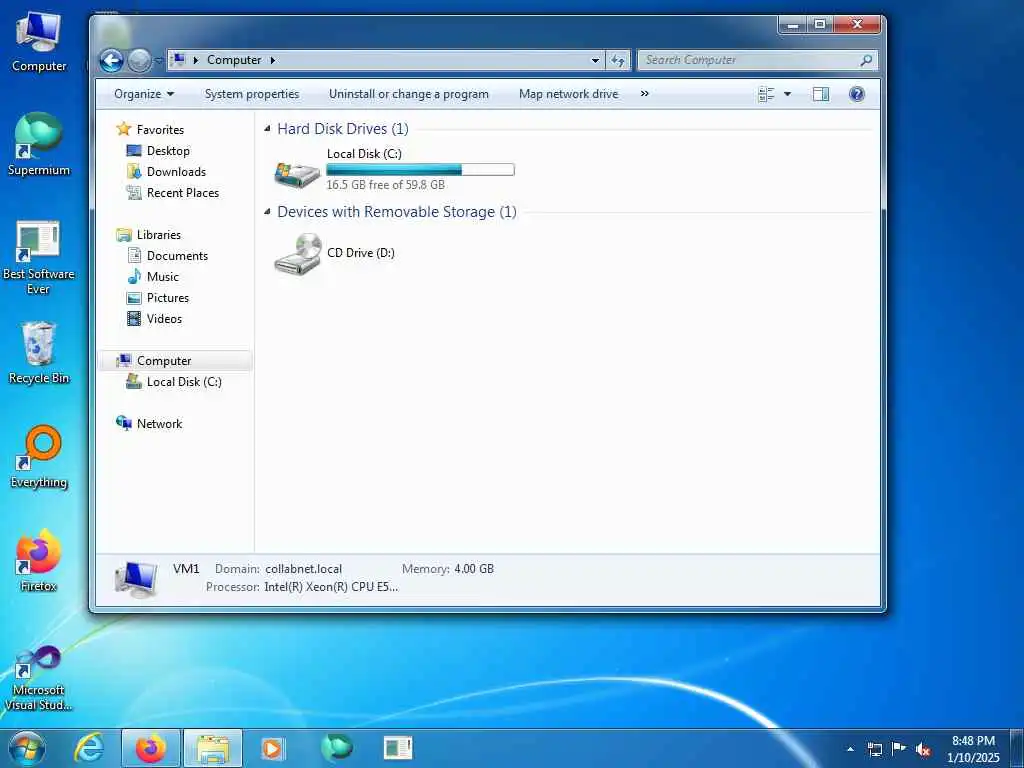1024x768 pixels.
Task: Click the Memory 4.00 GB value
Action: point(474,569)
